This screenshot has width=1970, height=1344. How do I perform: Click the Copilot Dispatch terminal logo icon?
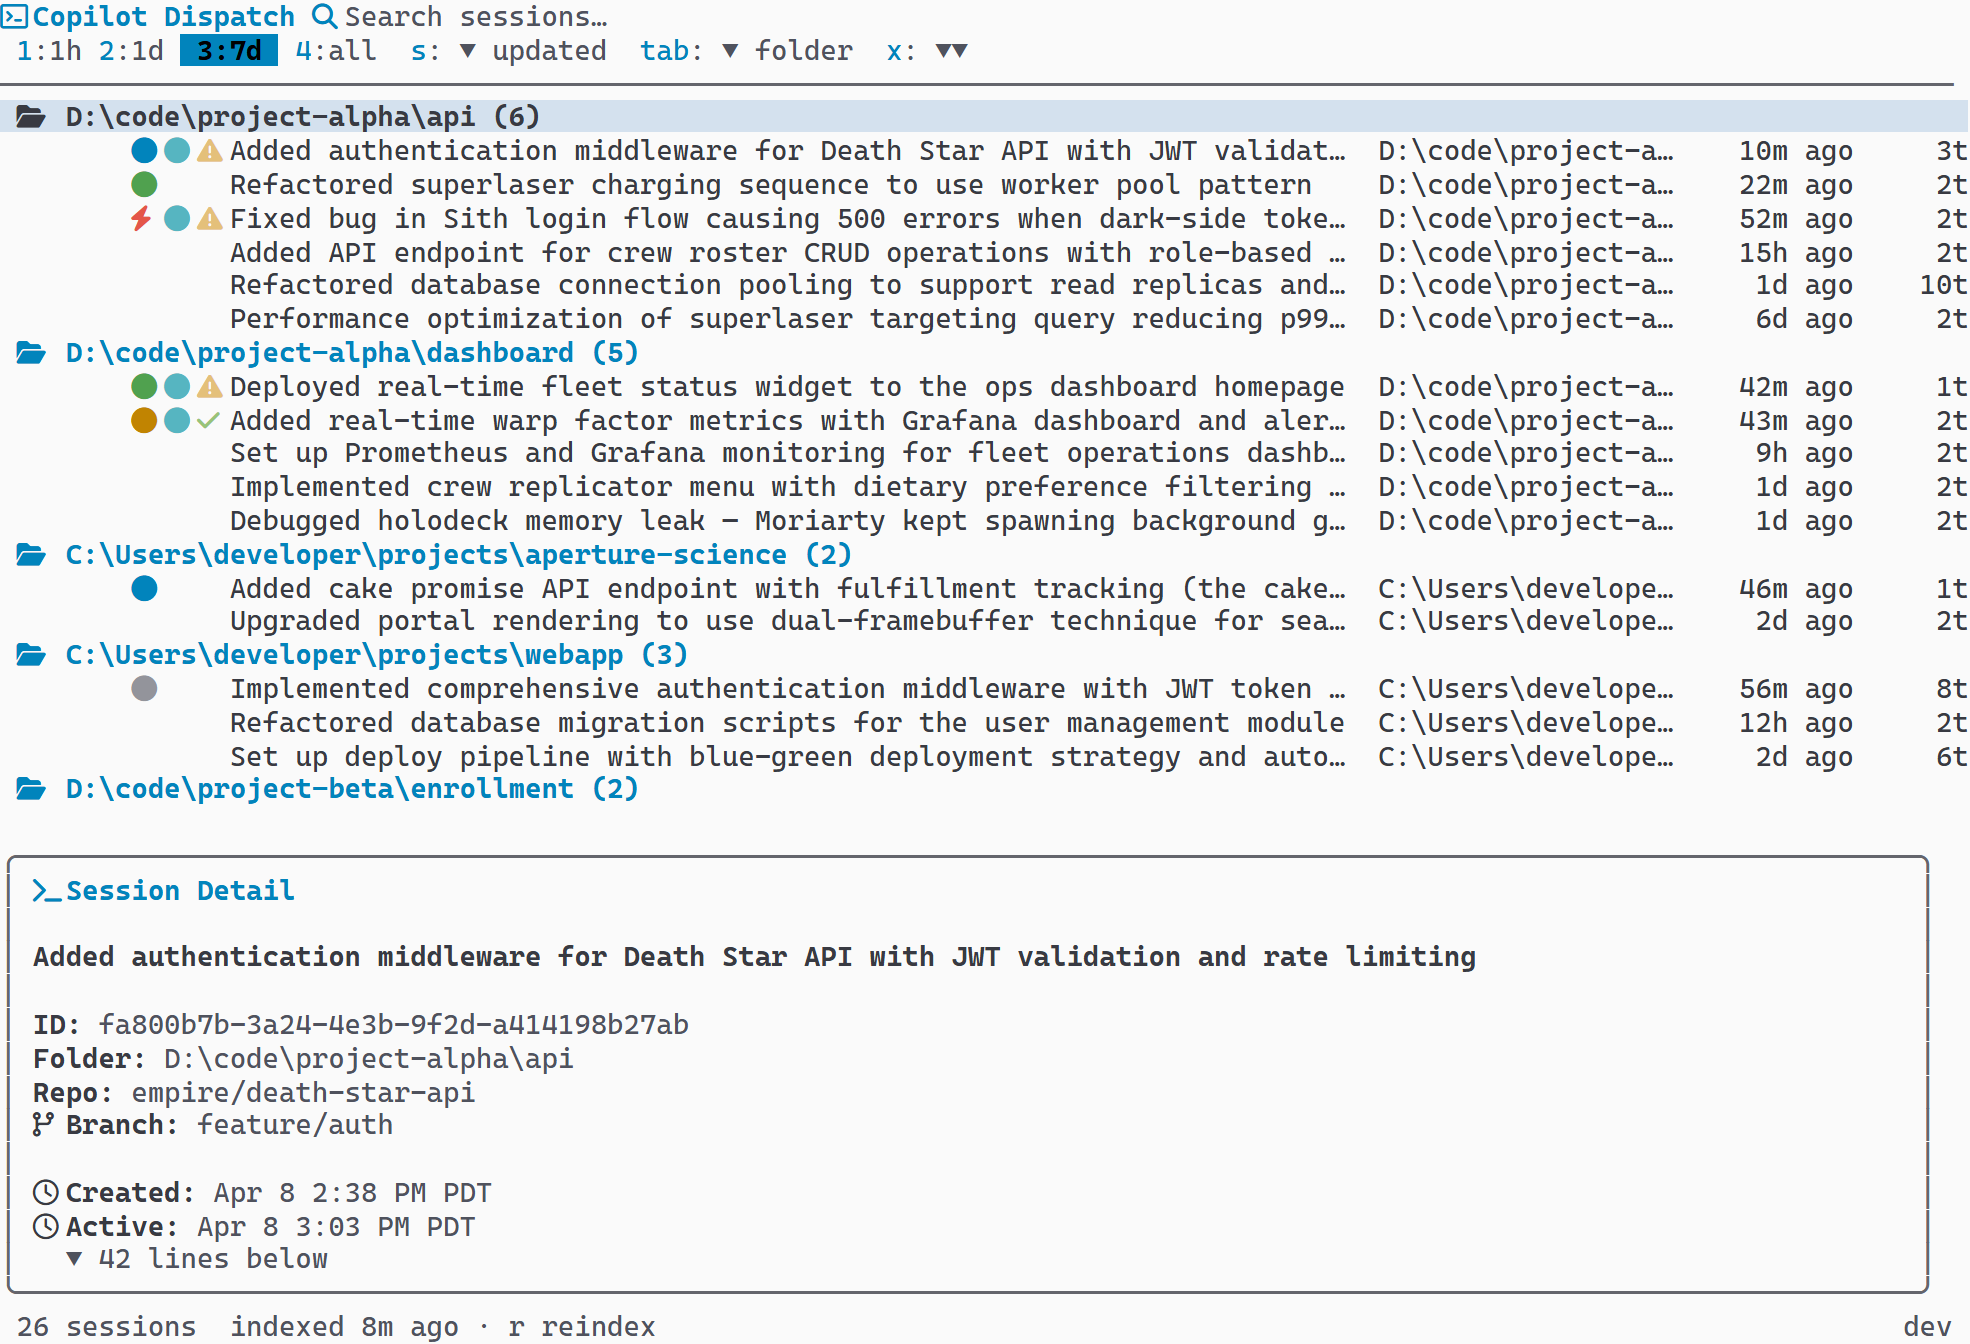(14, 17)
